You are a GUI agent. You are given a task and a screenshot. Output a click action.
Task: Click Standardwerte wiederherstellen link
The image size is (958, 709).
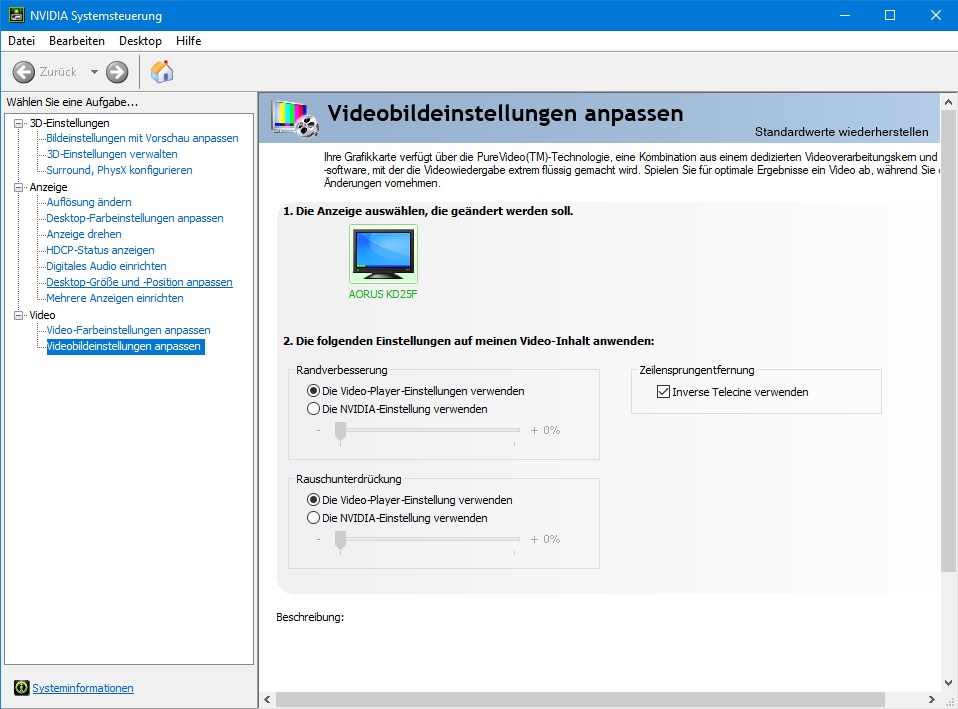[x=841, y=132]
